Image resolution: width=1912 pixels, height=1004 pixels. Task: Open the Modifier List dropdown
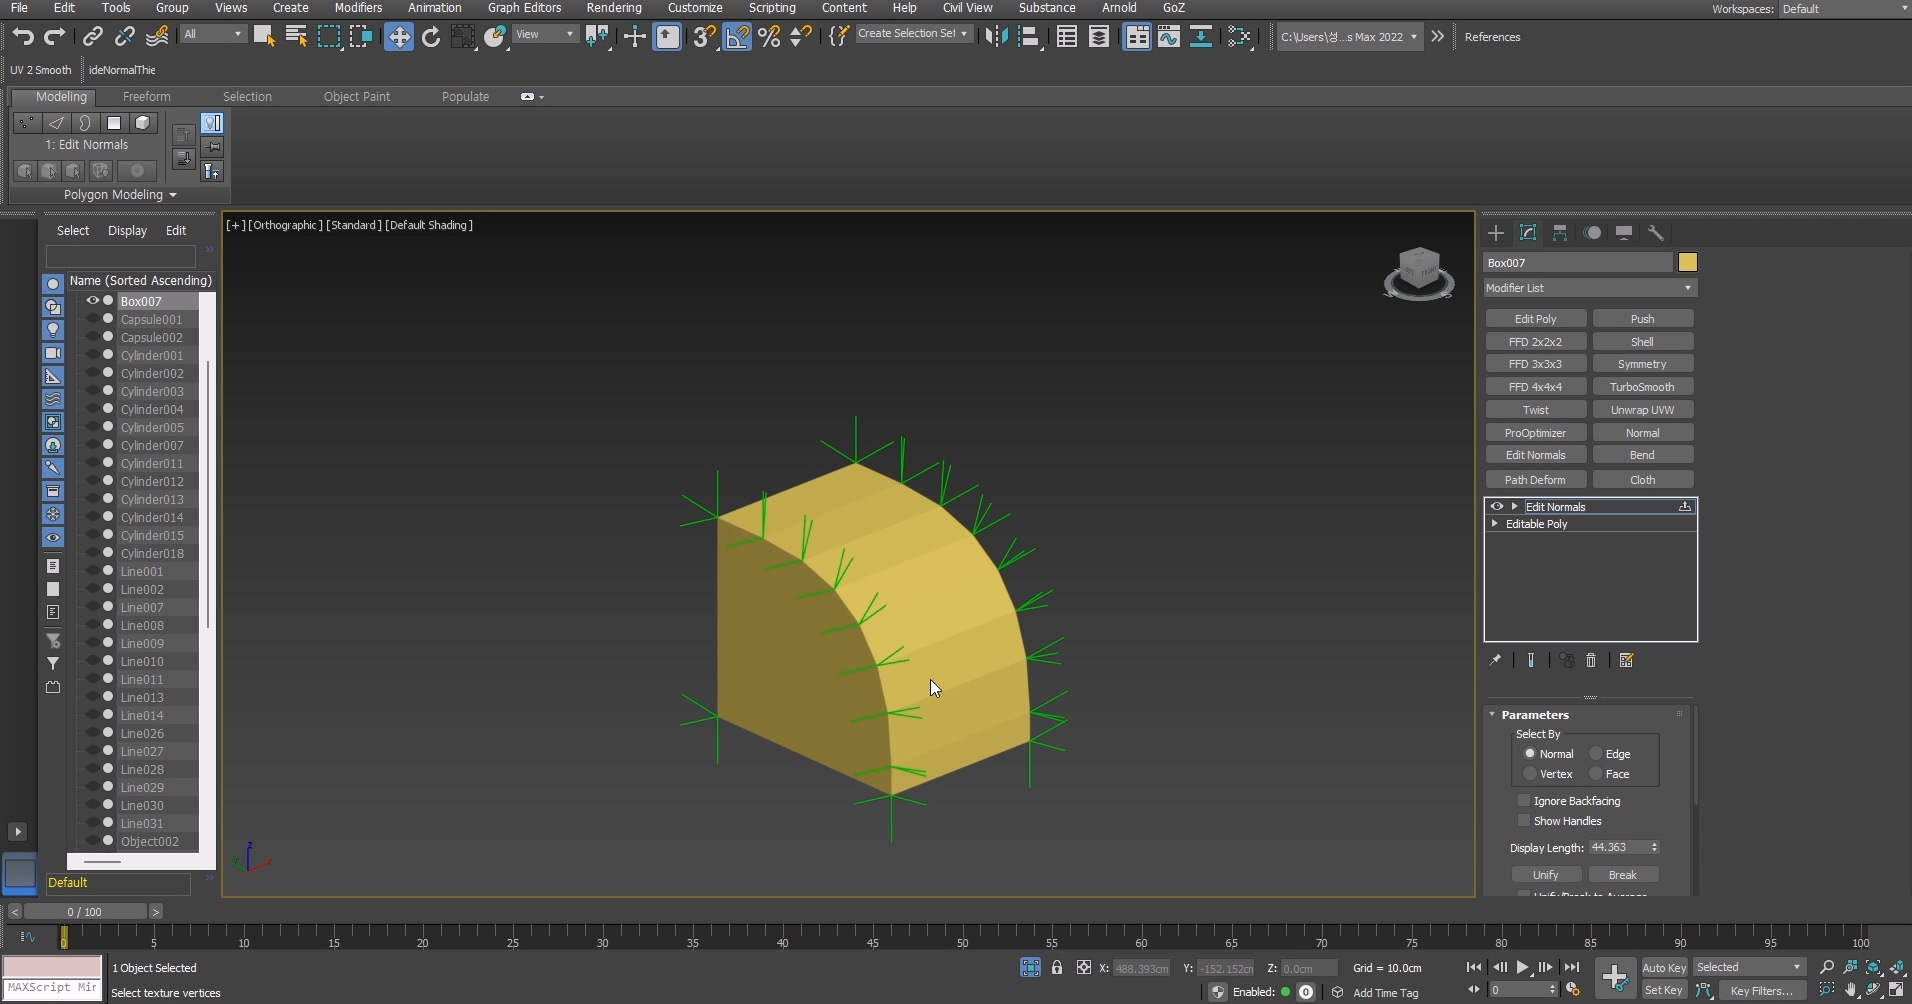point(1590,288)
